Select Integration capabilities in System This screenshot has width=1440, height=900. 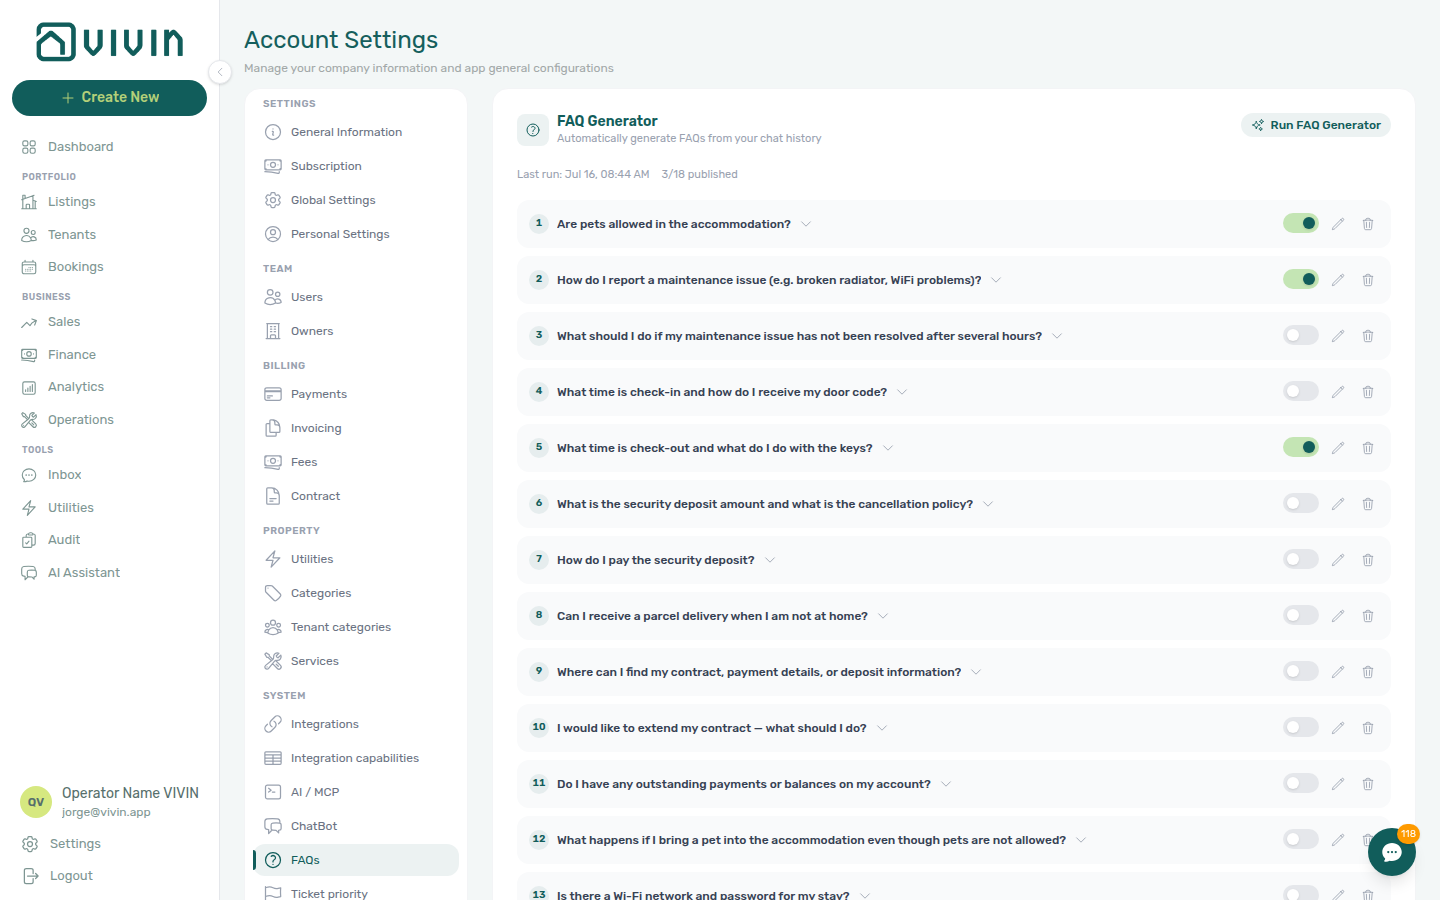[356, 758]
